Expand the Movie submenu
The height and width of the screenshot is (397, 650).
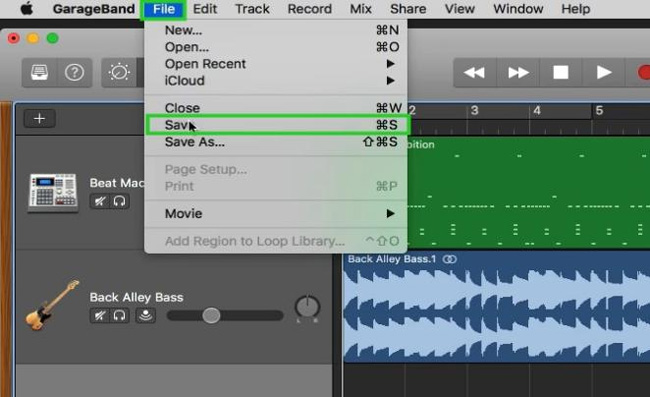click(x=276, y=214)
